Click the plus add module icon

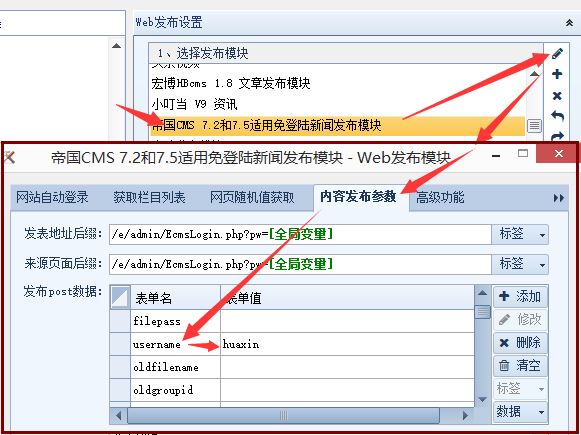pos(557,74)
